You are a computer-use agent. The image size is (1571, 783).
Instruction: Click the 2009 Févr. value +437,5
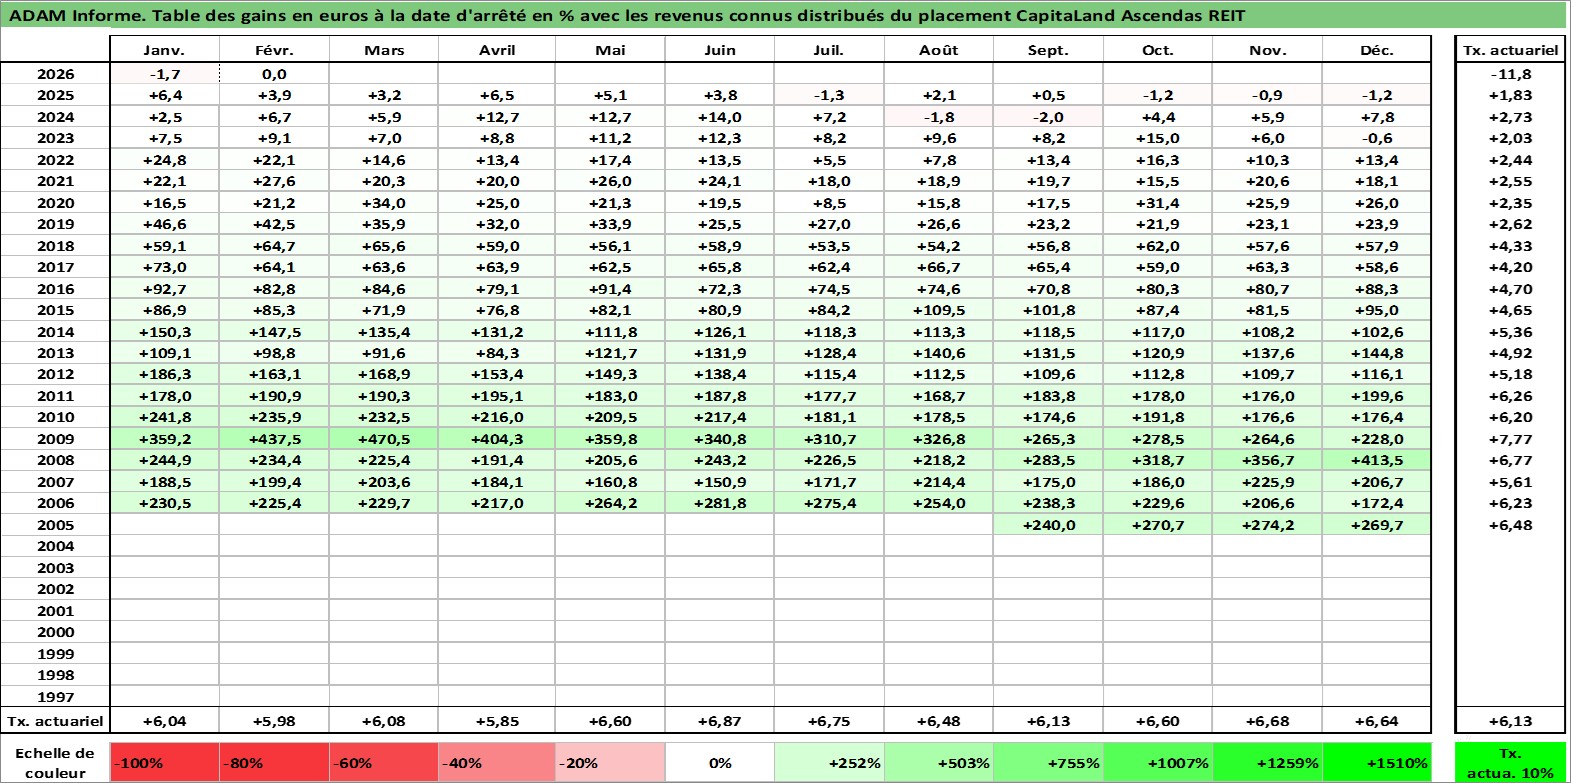pyautogui.click(x=274, y=439)
